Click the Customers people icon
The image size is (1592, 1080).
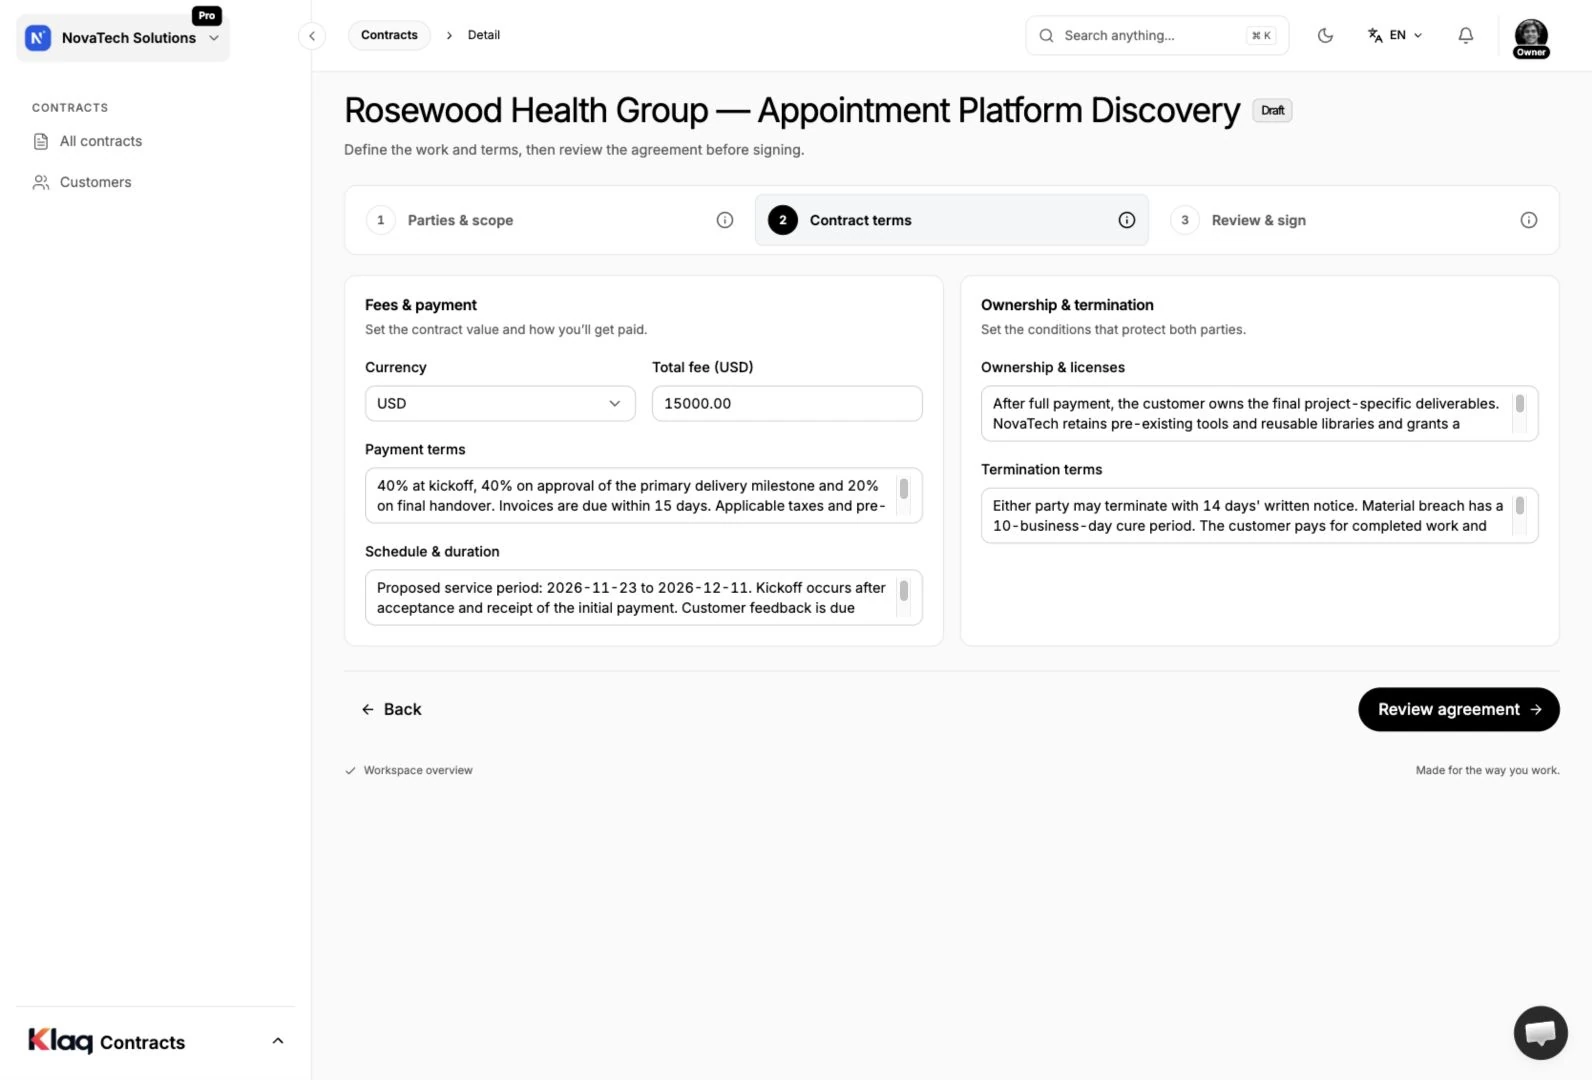click(x=41, y=183)
